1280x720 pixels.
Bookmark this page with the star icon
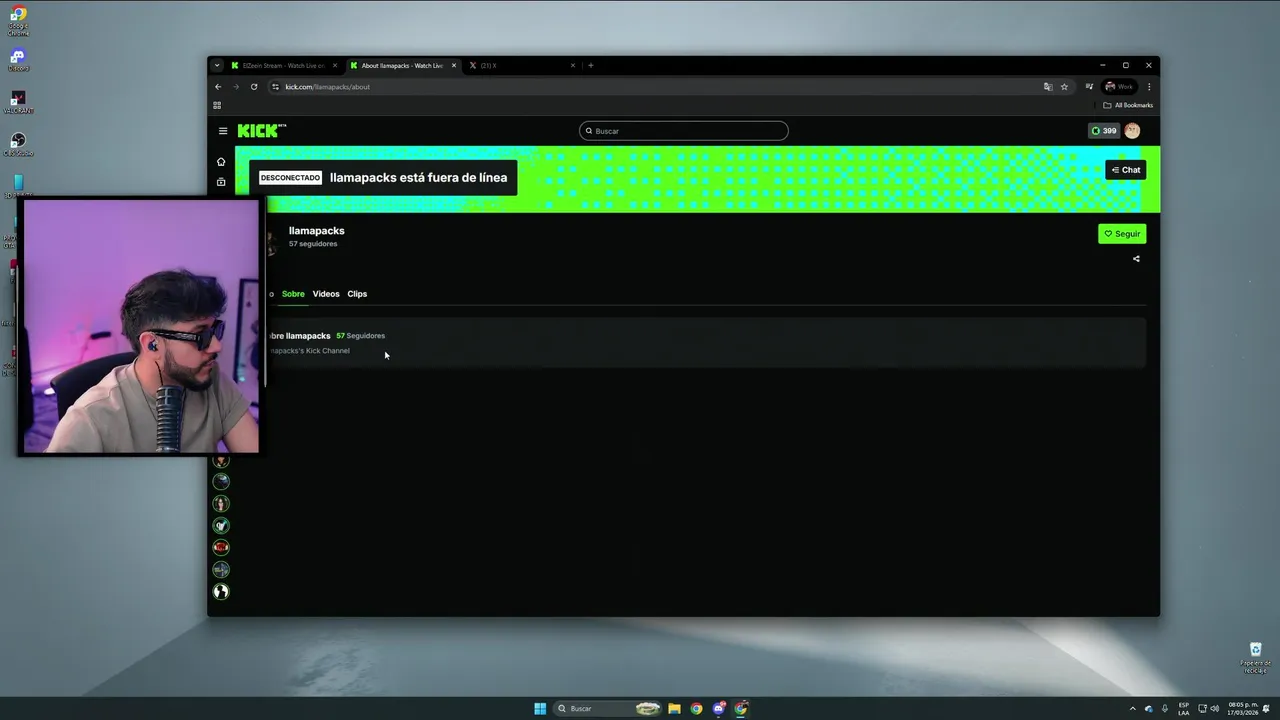[x=1064, y=87]
